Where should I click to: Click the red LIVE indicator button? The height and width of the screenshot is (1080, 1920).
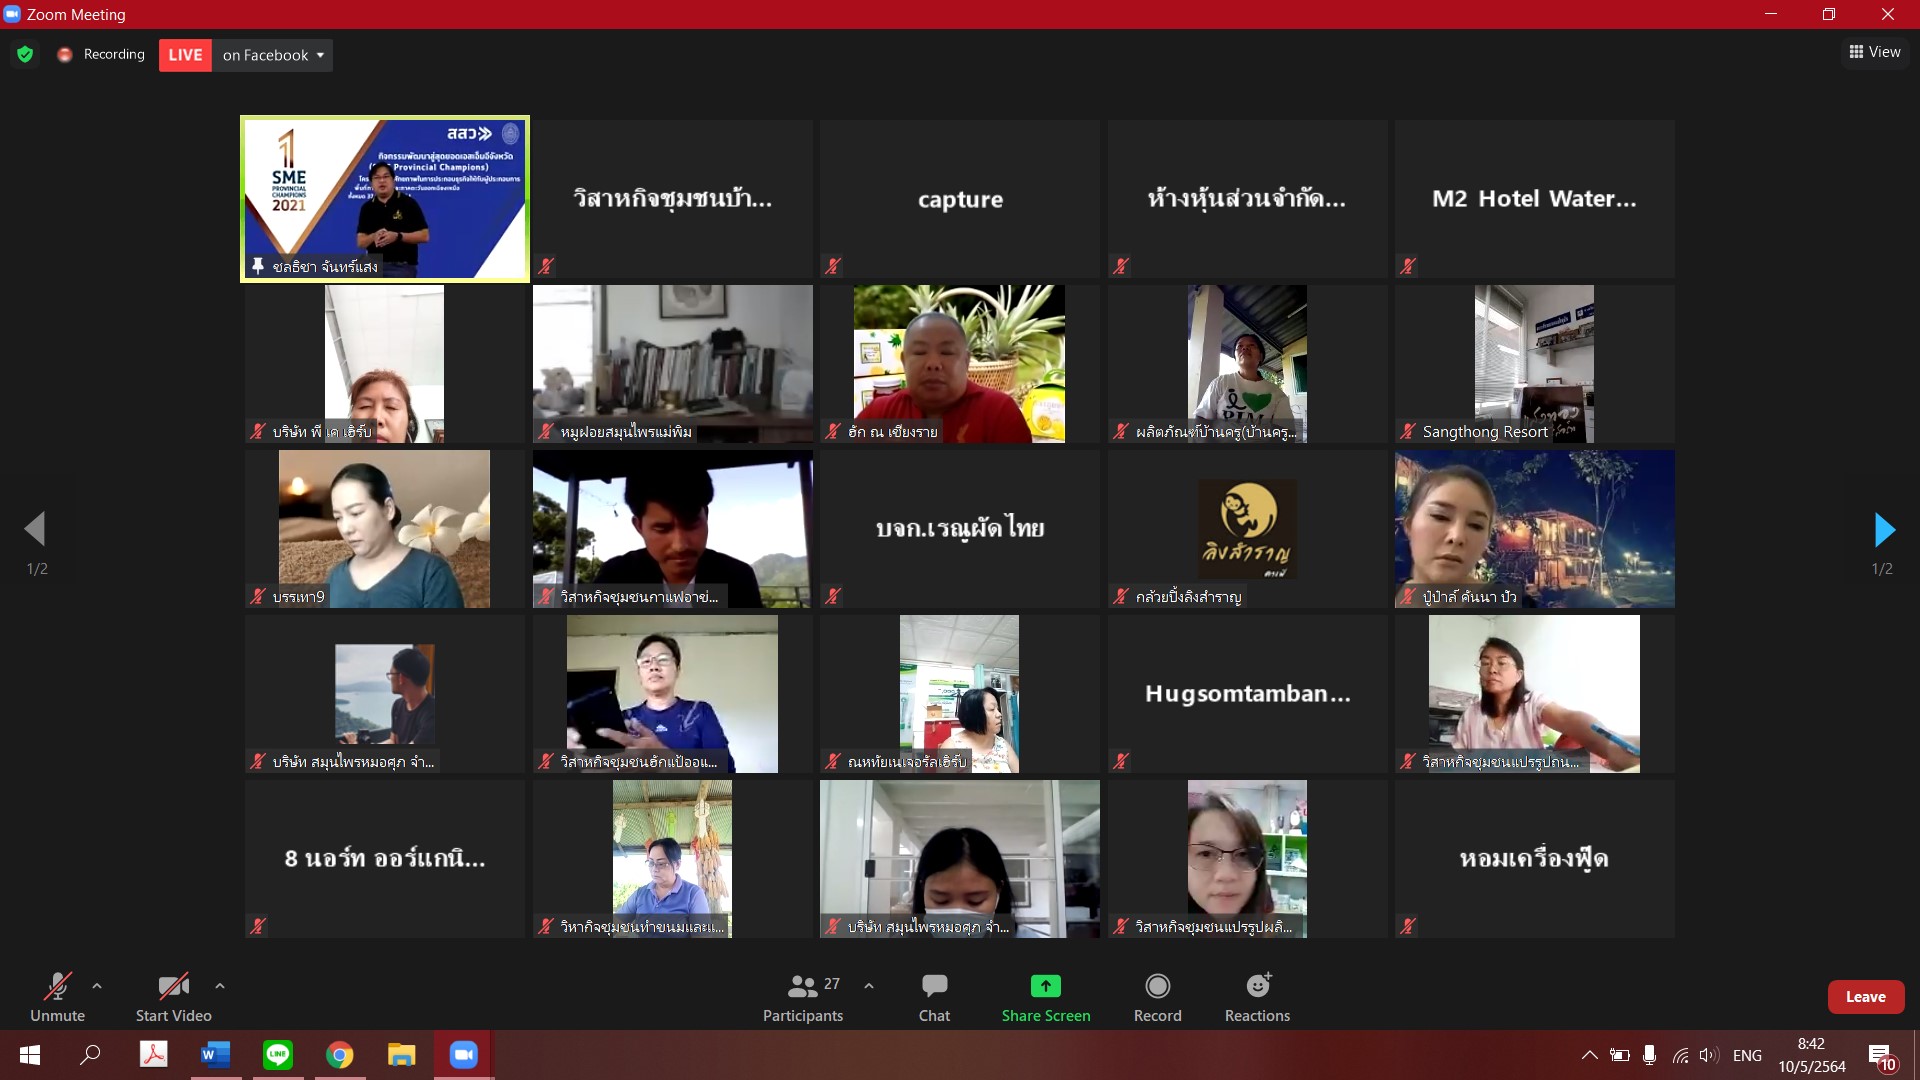[x=185, y=55]
